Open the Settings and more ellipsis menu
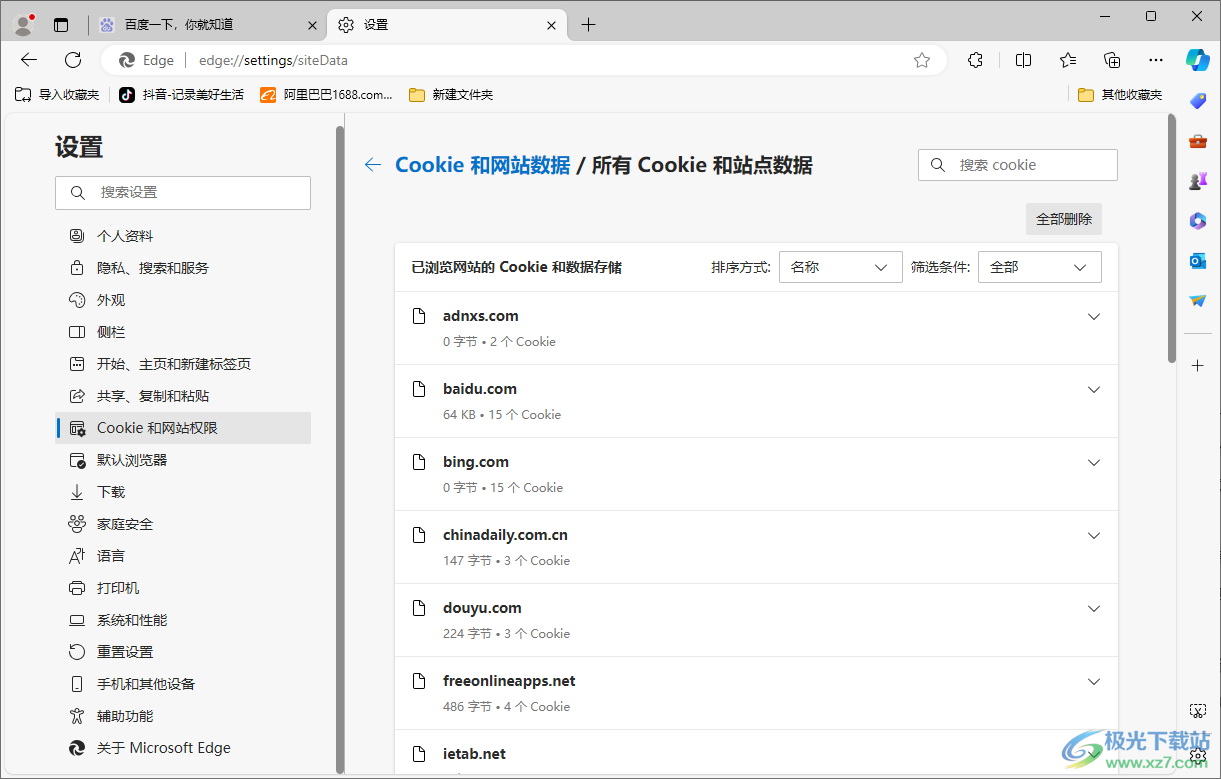 1156,60
